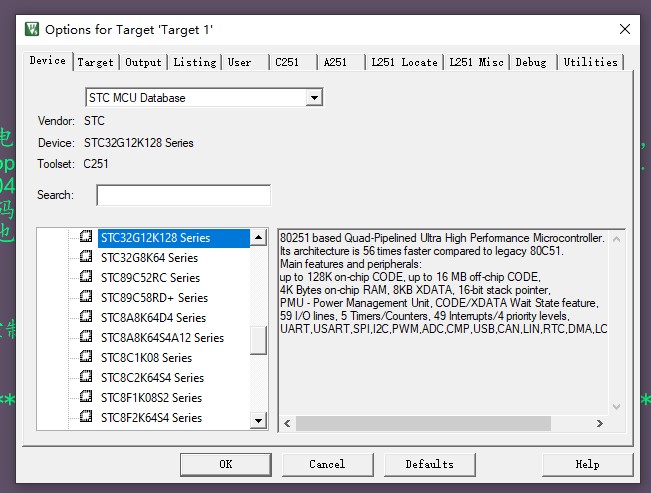Open the Output tab
Screen dimensions: 651x493
point(143,62)
